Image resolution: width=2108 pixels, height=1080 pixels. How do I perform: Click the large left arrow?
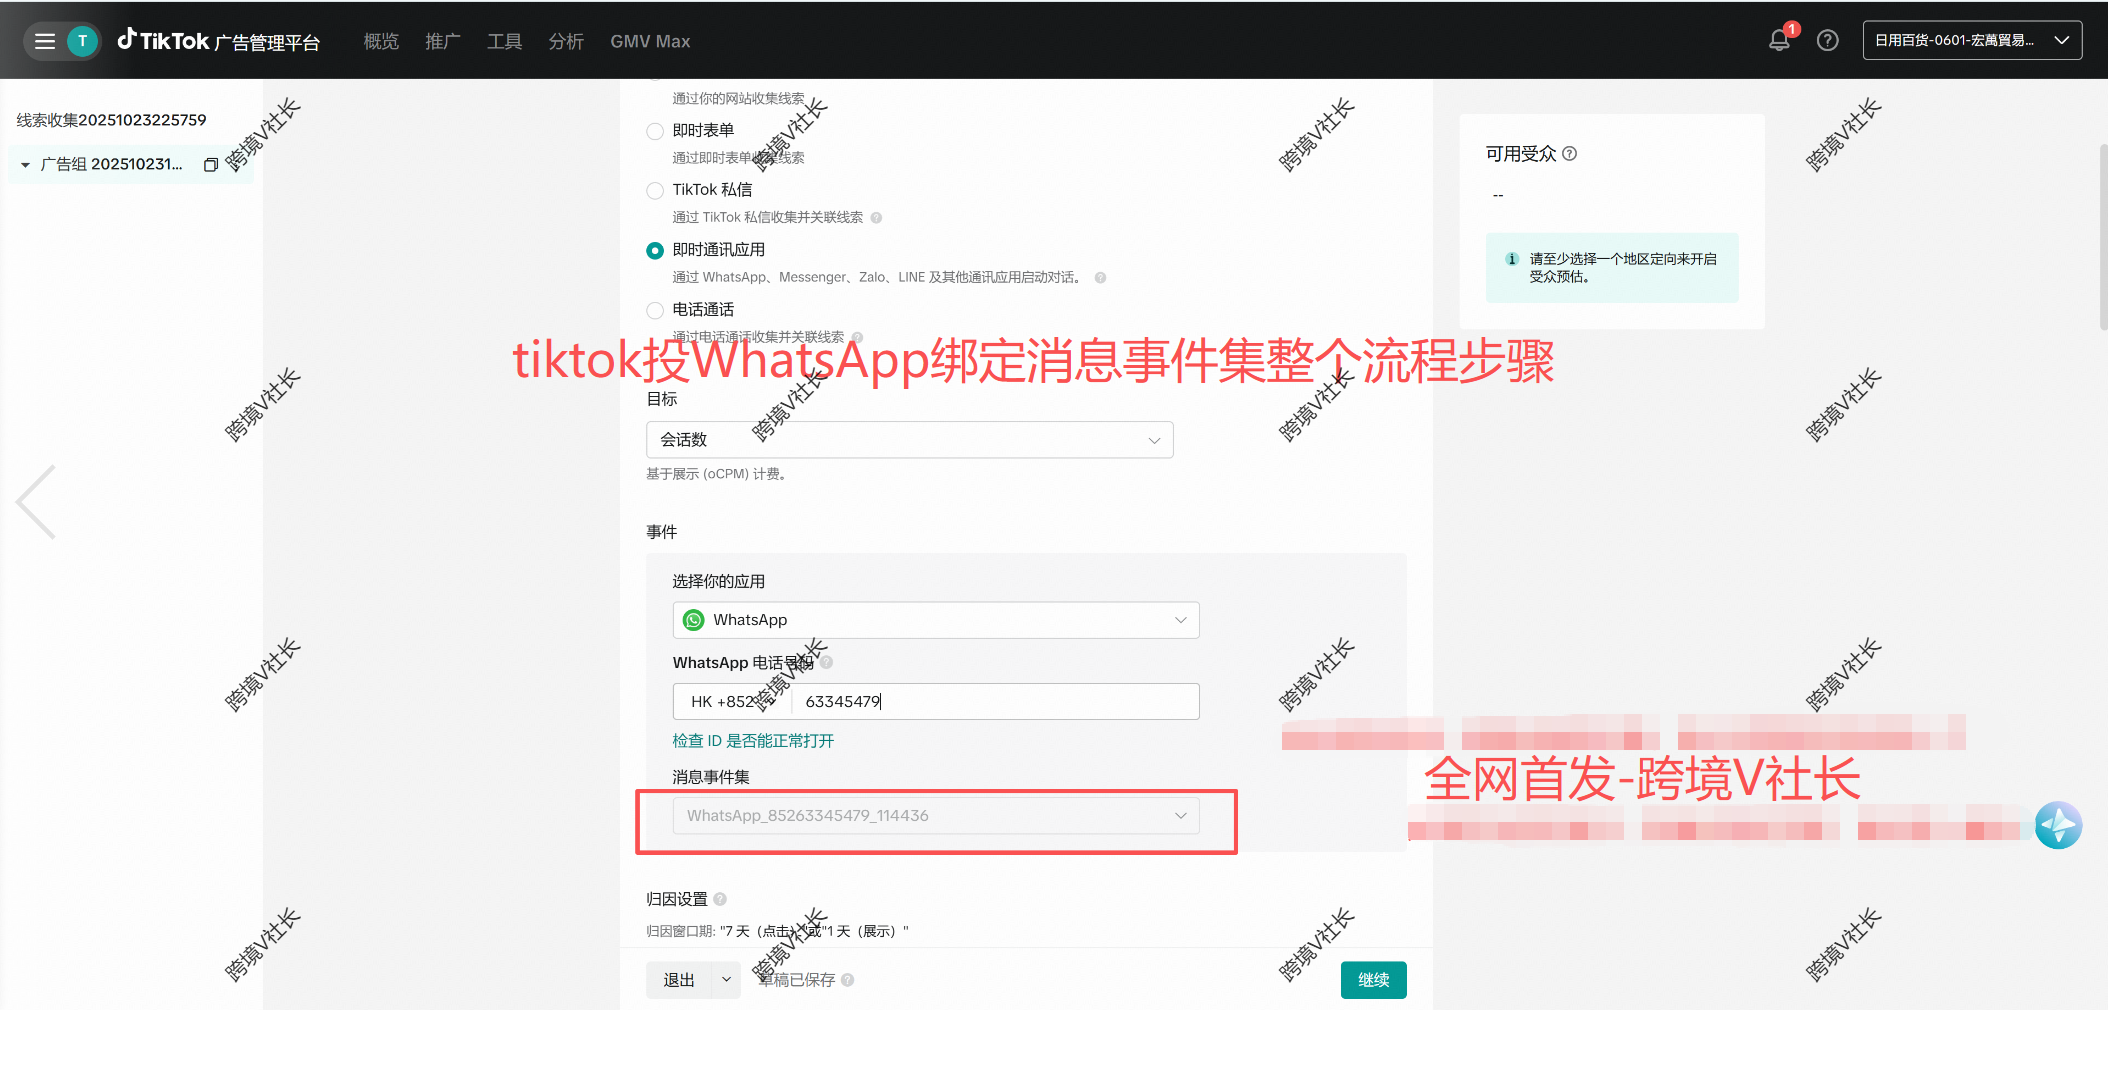tap(36, 502)
